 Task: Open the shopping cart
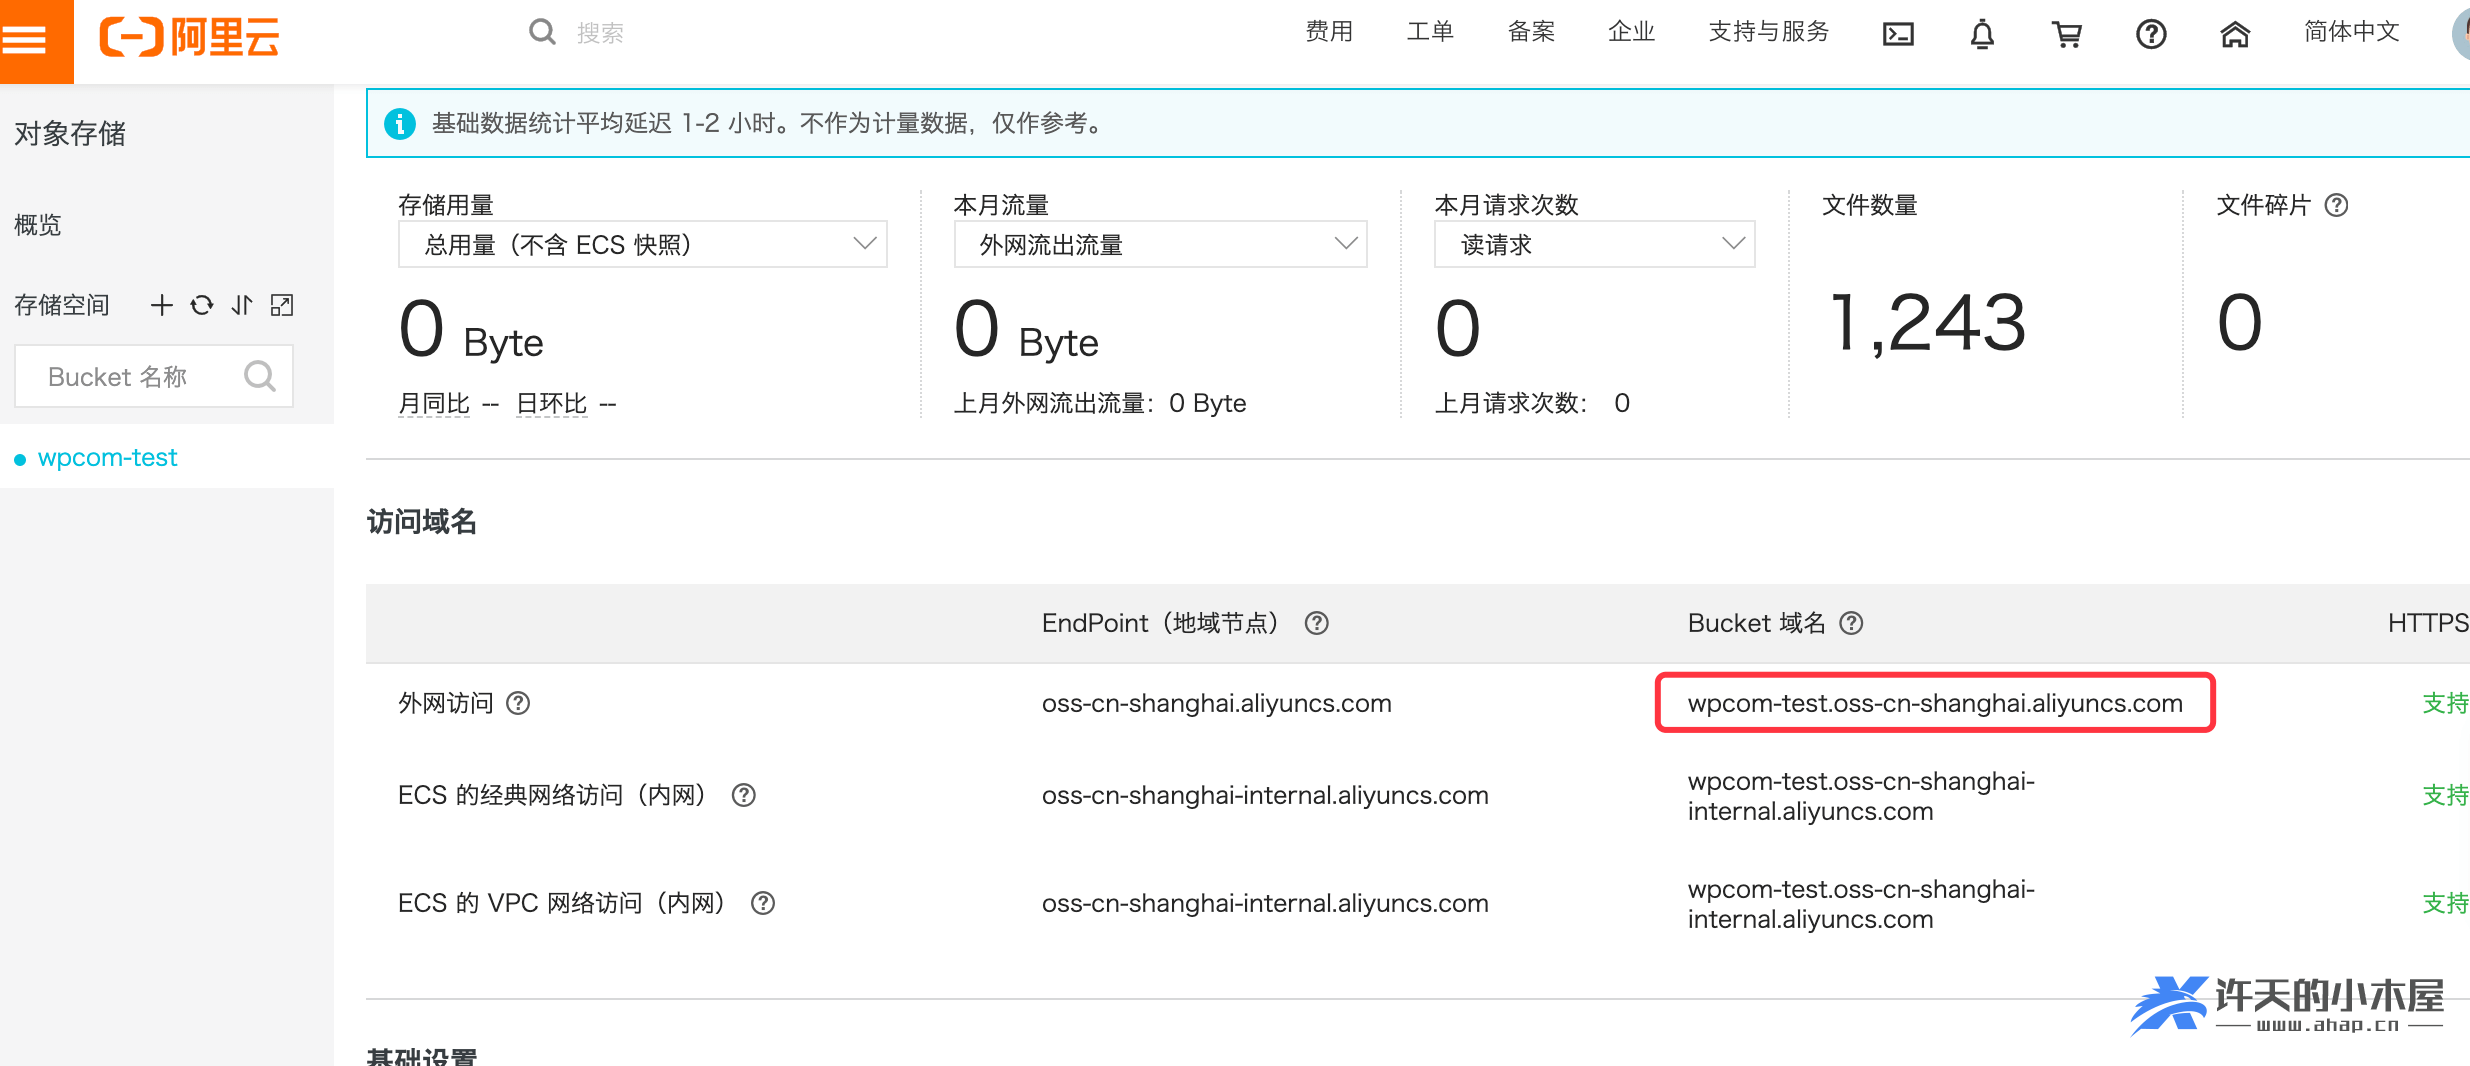click(x=2067, y=34)
